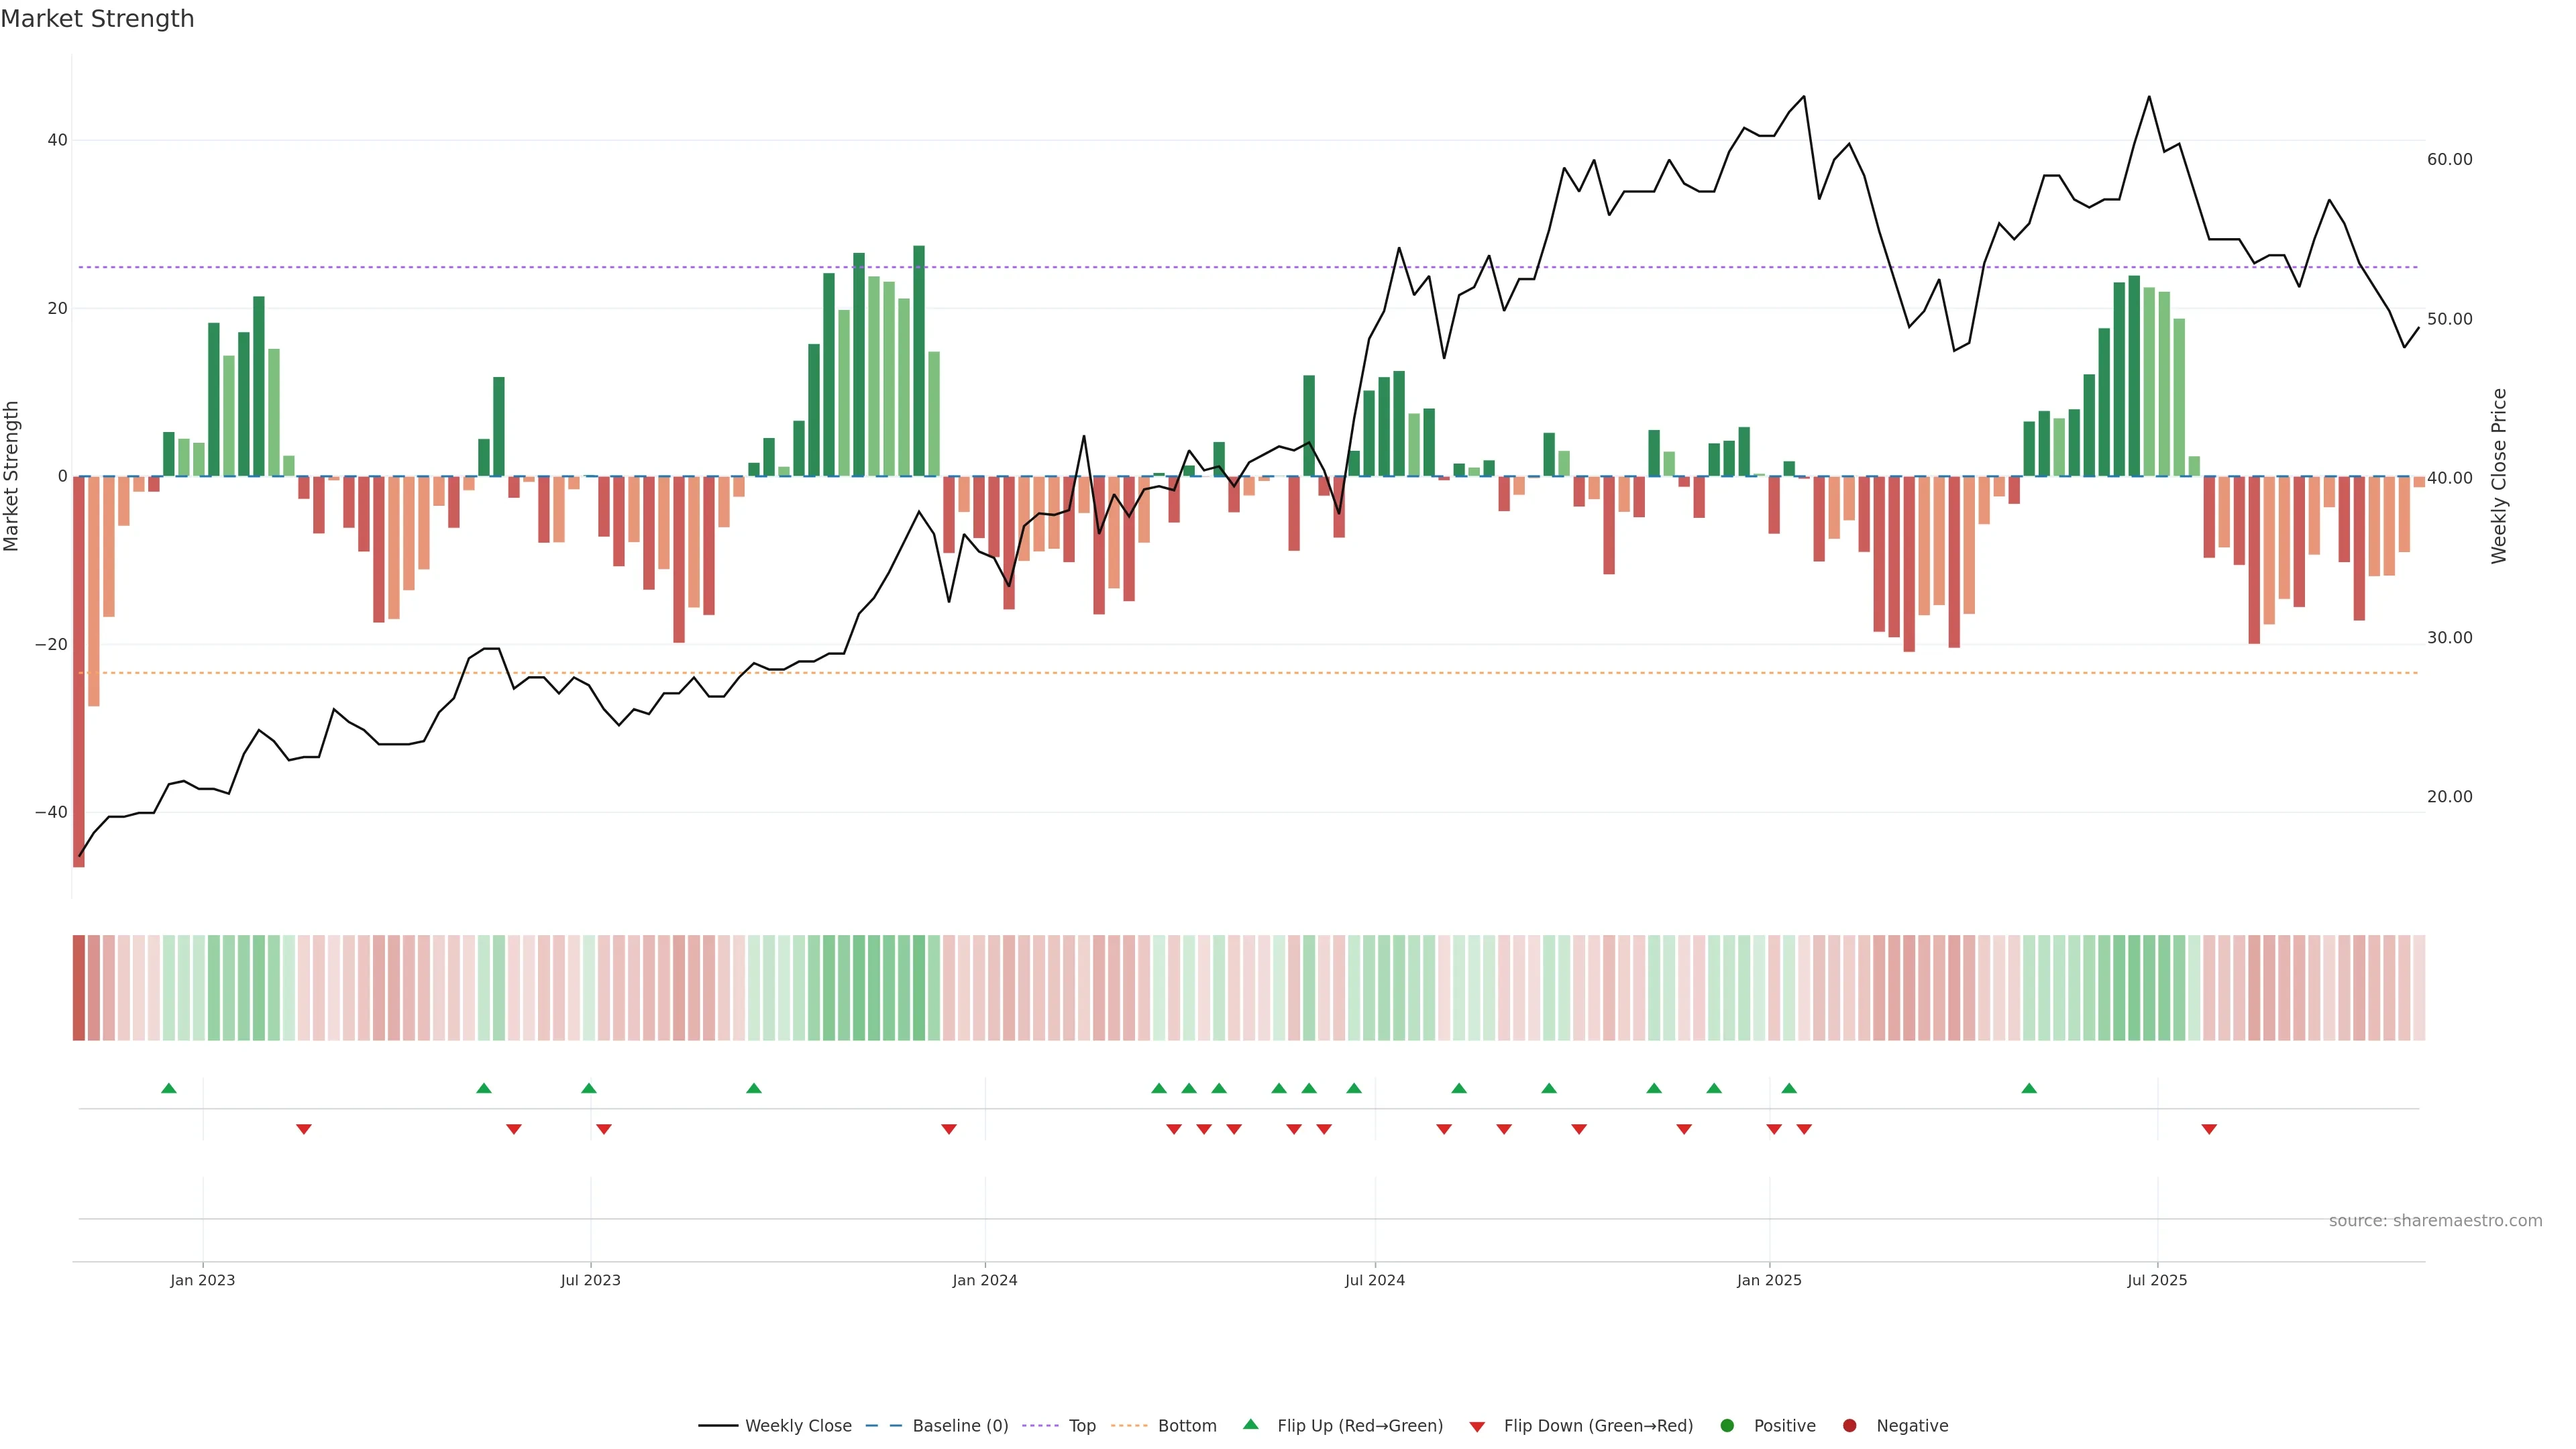Viewport: 2576px width, 1449px height.
Task: Click the last green flip-up triangle before Jul 2025
Action: pyautogui.click(x=2029, y=1088)
